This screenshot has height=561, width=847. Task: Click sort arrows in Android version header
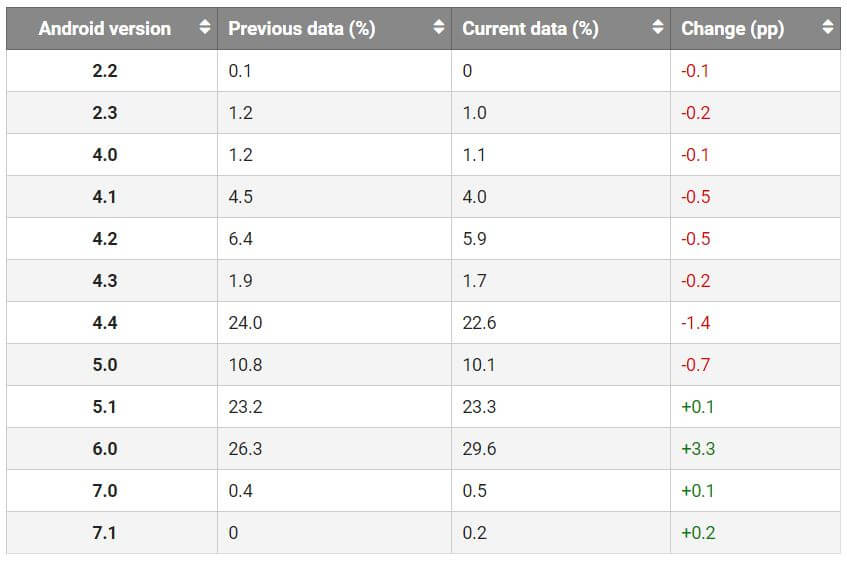(x=205, y=28)
